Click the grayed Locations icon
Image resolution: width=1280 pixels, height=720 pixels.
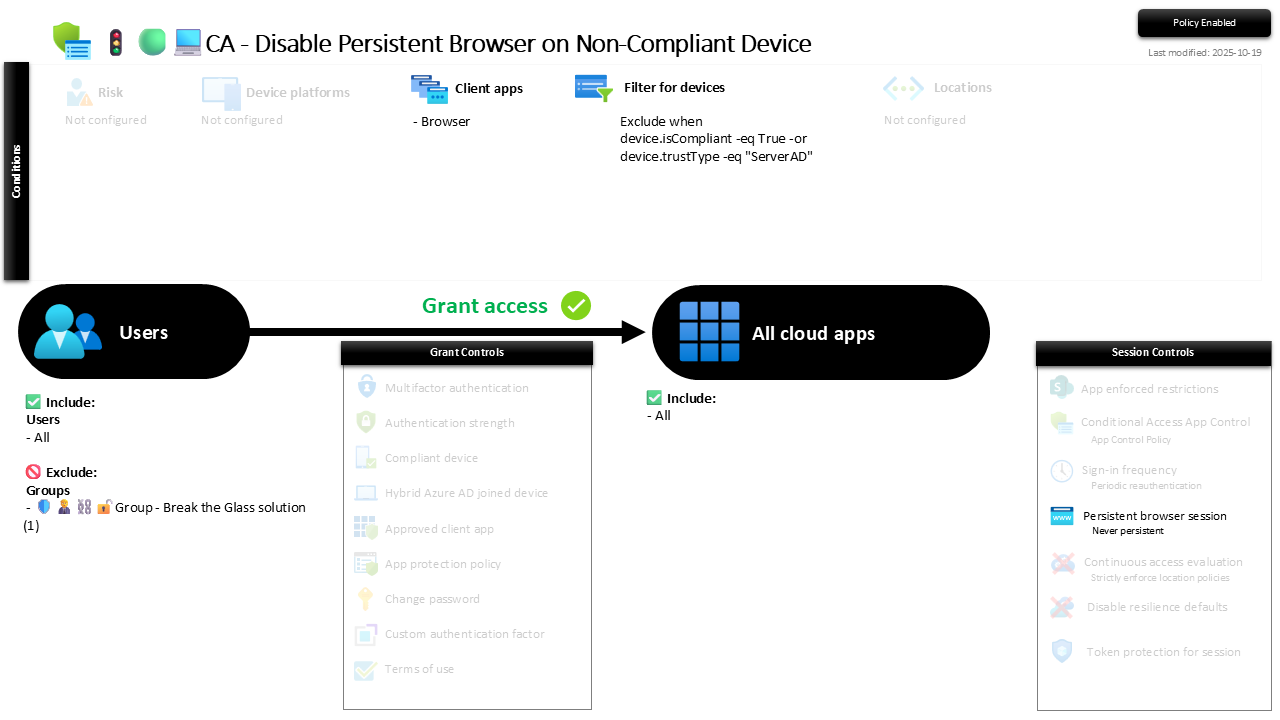(903, 88)
